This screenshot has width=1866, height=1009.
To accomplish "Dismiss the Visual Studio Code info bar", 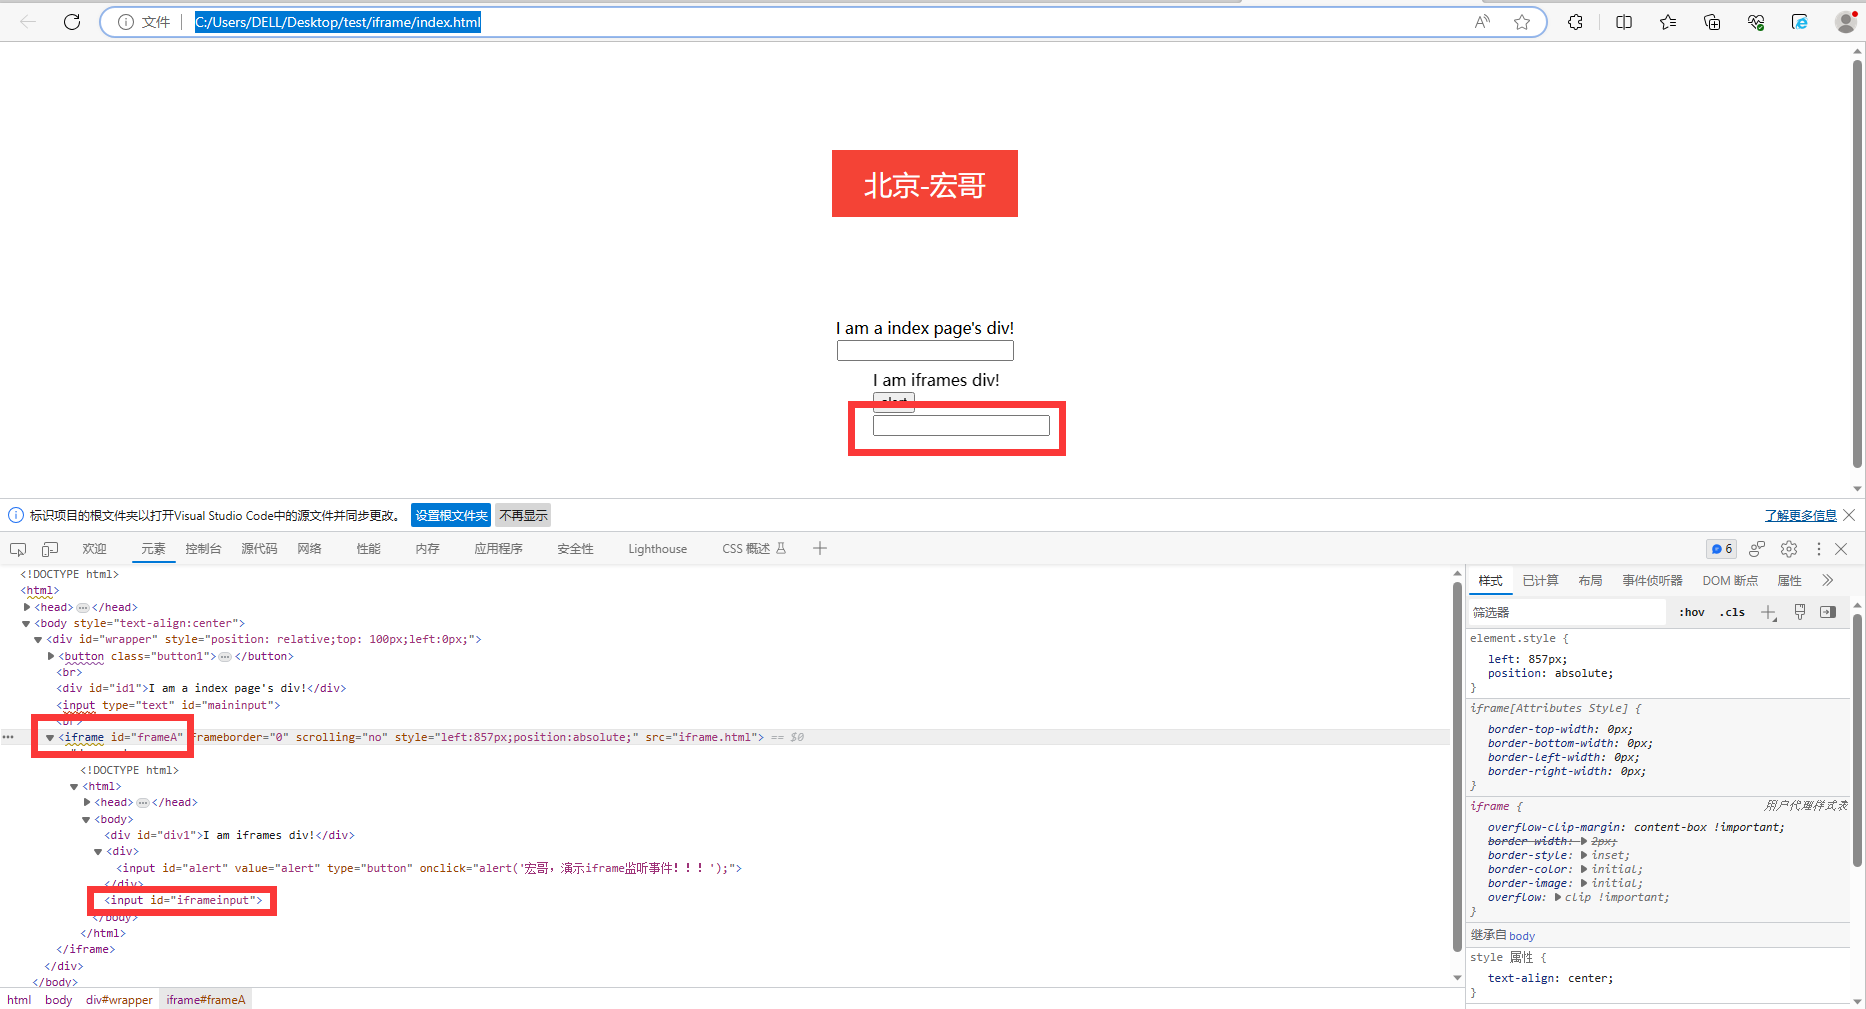I will (1849, 515).
